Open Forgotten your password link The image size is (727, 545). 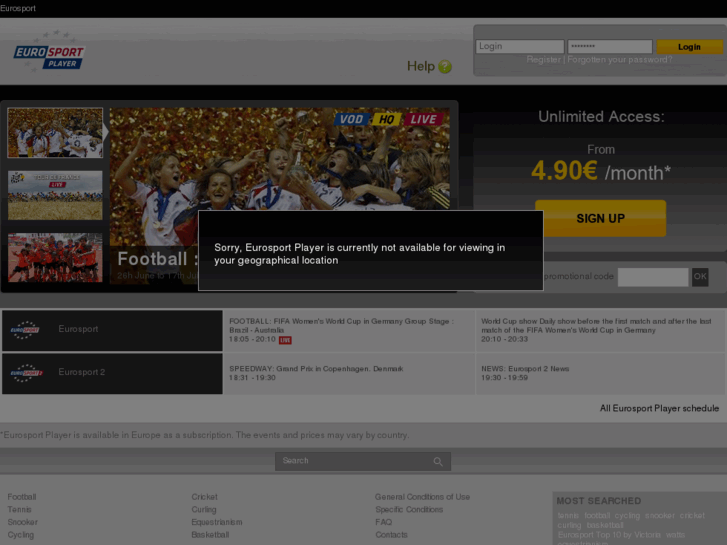[619, 60]
